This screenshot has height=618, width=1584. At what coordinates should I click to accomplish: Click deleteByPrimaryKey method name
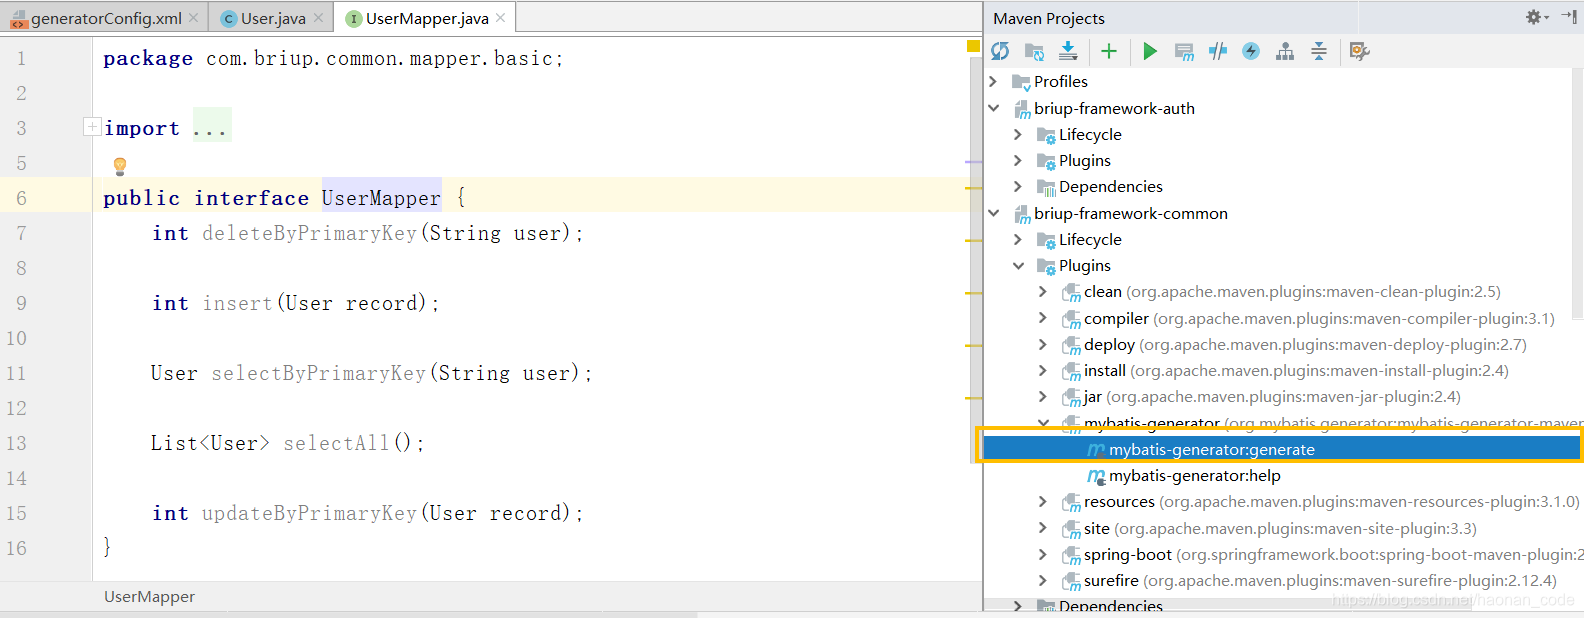(x=309, y=233)
